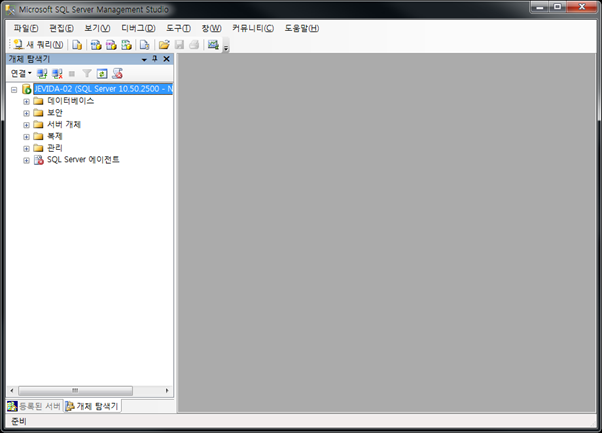This screenshot has height=433, width=602.
Task: Expand SQL Server 에이전트 node
Action: pos(26,160)
